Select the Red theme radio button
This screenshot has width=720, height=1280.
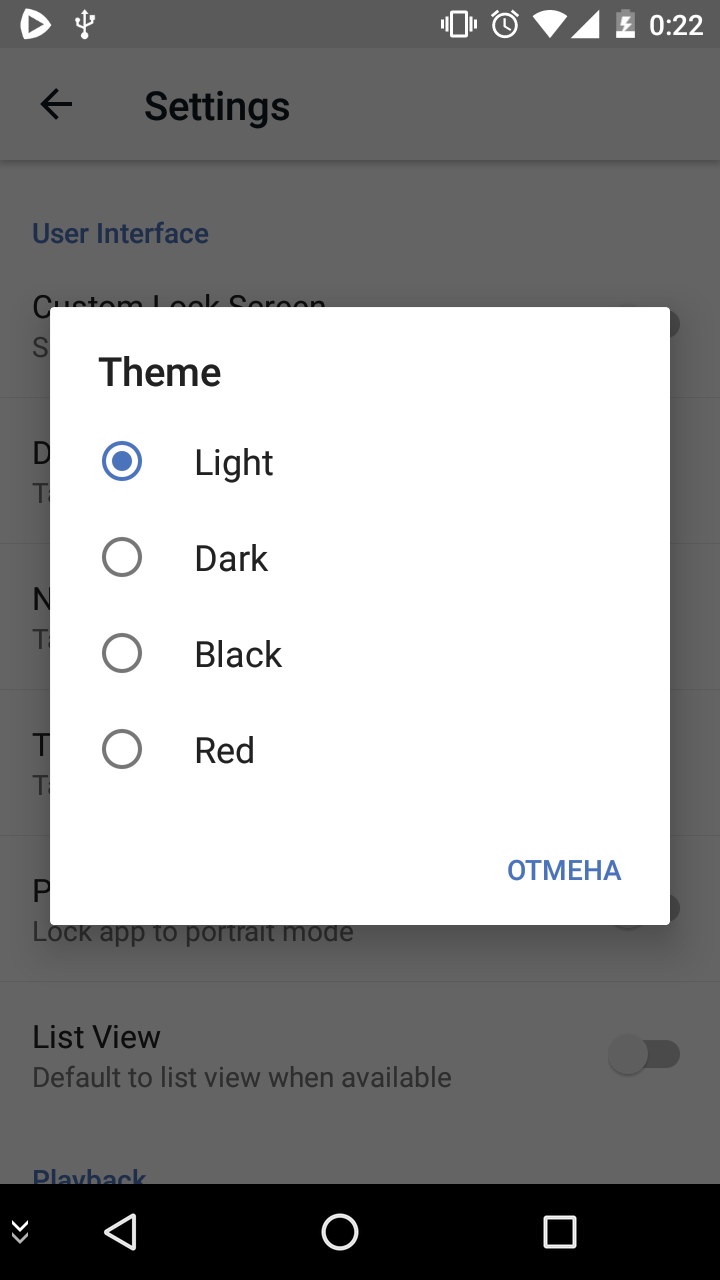[x=122, y=749]
